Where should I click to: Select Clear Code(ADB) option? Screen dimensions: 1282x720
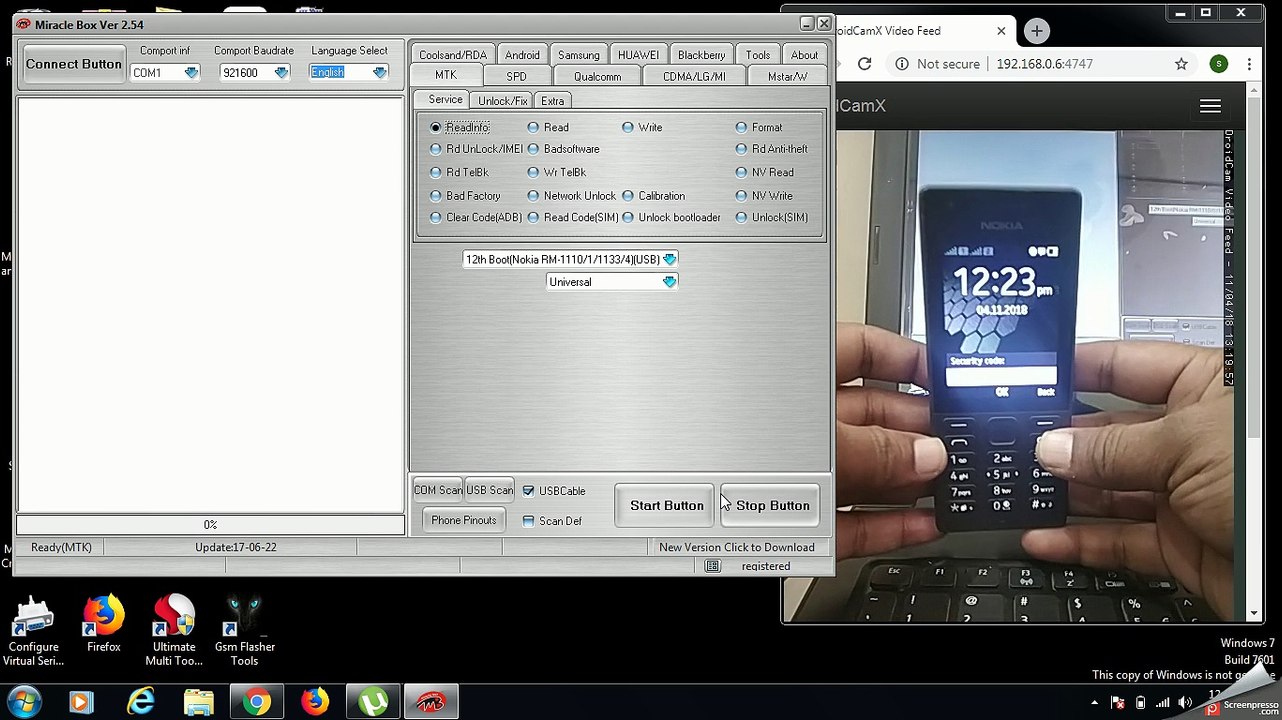coord(435,218)
